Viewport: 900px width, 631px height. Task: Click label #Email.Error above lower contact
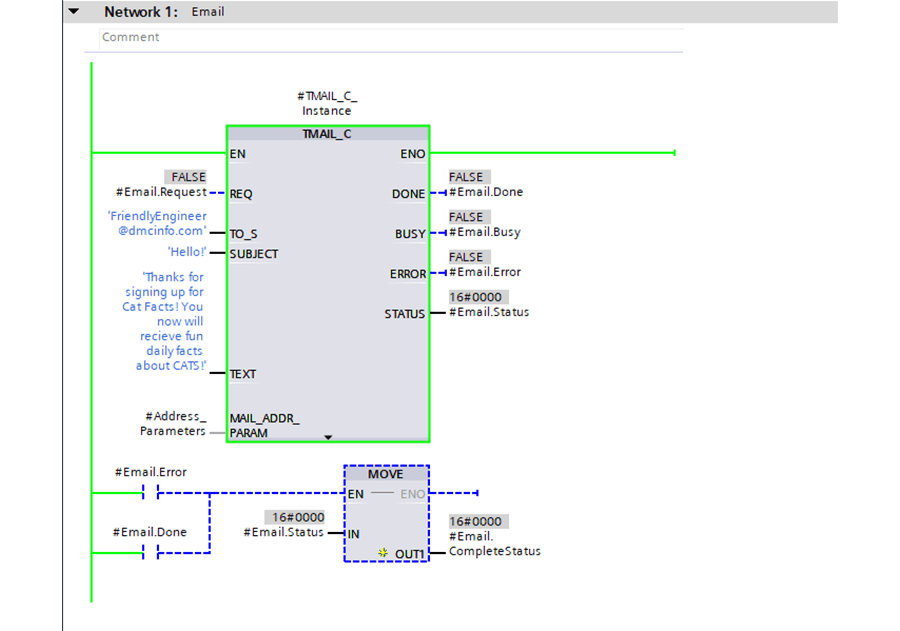[x=151, y=472]
